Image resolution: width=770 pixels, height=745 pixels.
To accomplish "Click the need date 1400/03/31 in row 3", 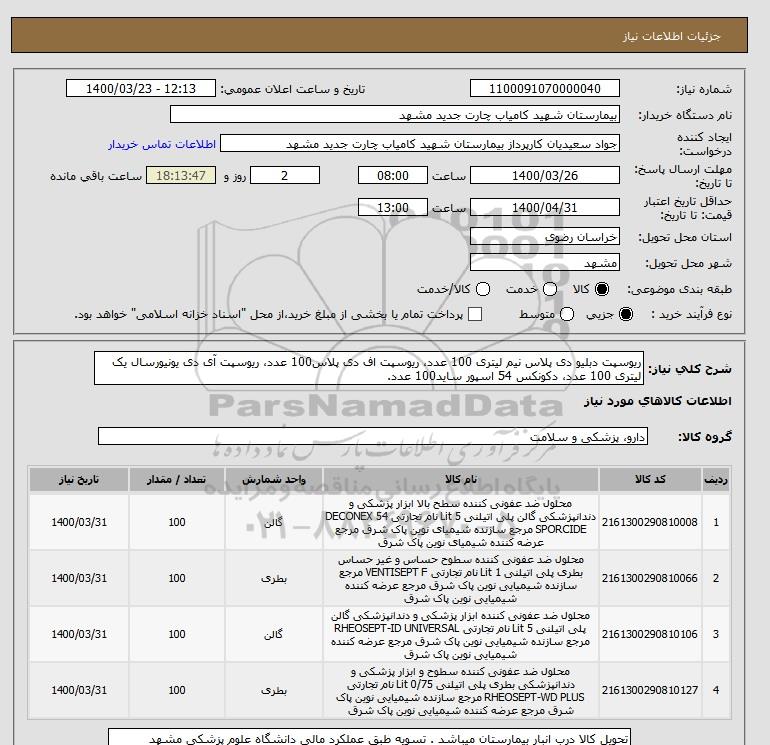I will [79, 635].
